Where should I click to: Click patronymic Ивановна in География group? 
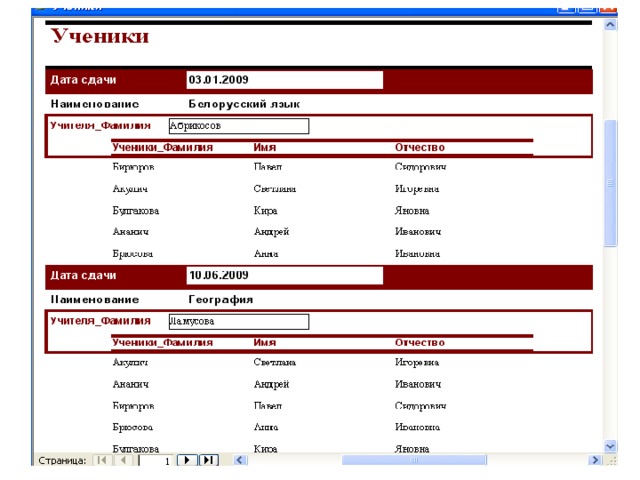tap(417, 427)
